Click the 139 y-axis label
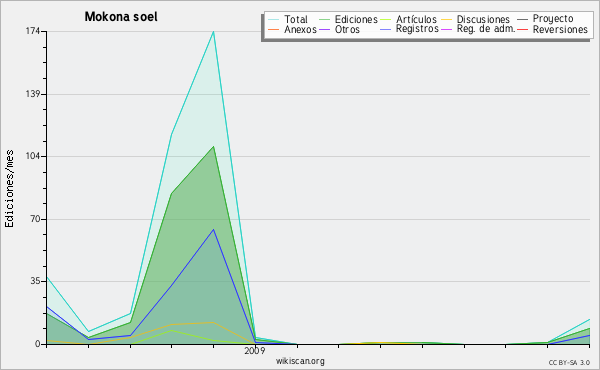The height and width of the screenshot is (370, 600). [33, 94]
